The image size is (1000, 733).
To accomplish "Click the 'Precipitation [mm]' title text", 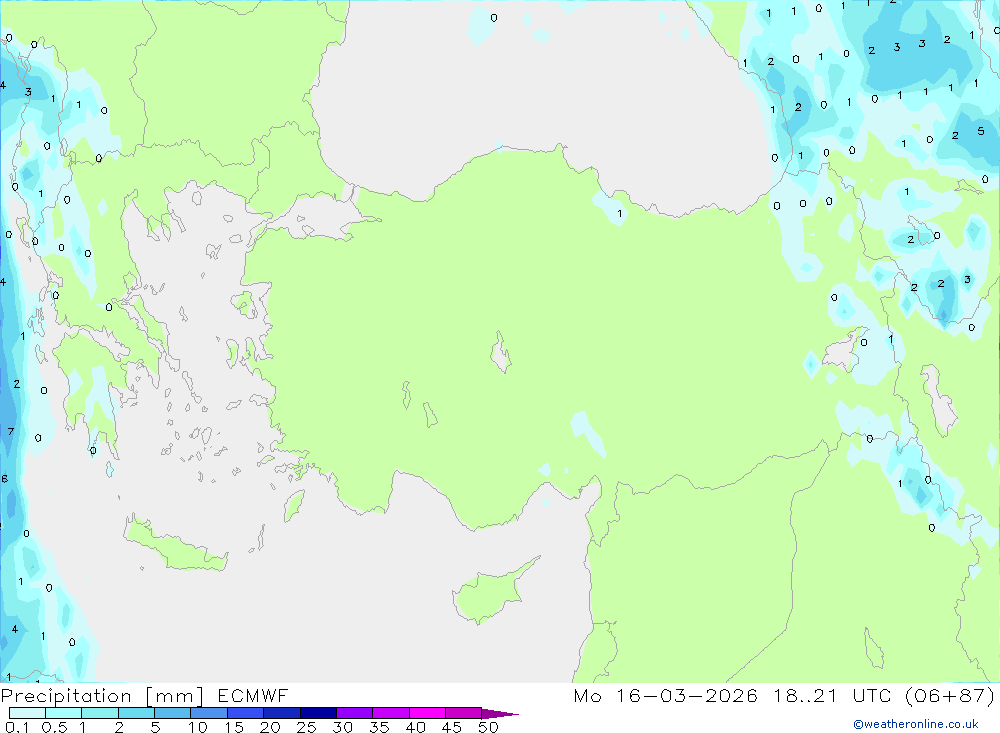I will (102, 696).
